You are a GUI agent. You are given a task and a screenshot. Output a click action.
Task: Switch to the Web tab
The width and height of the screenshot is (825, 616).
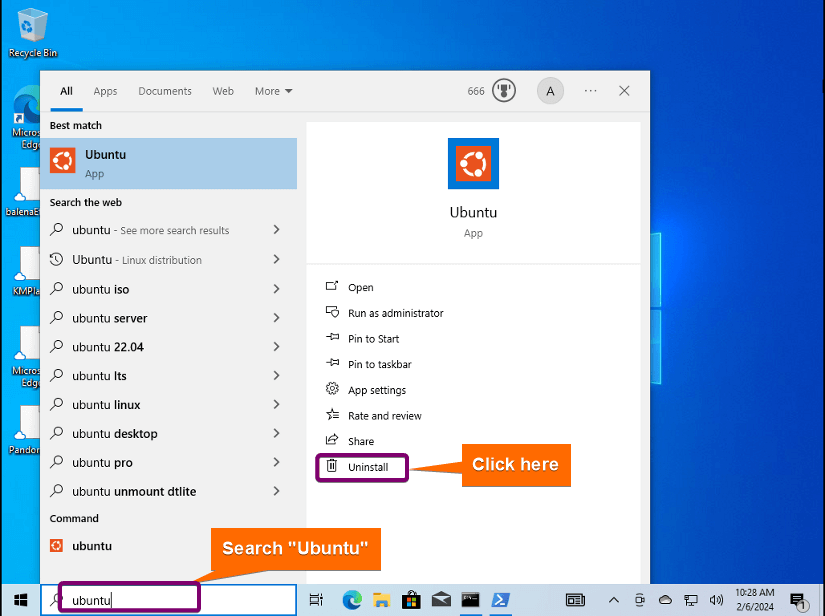tap(223, 91)
